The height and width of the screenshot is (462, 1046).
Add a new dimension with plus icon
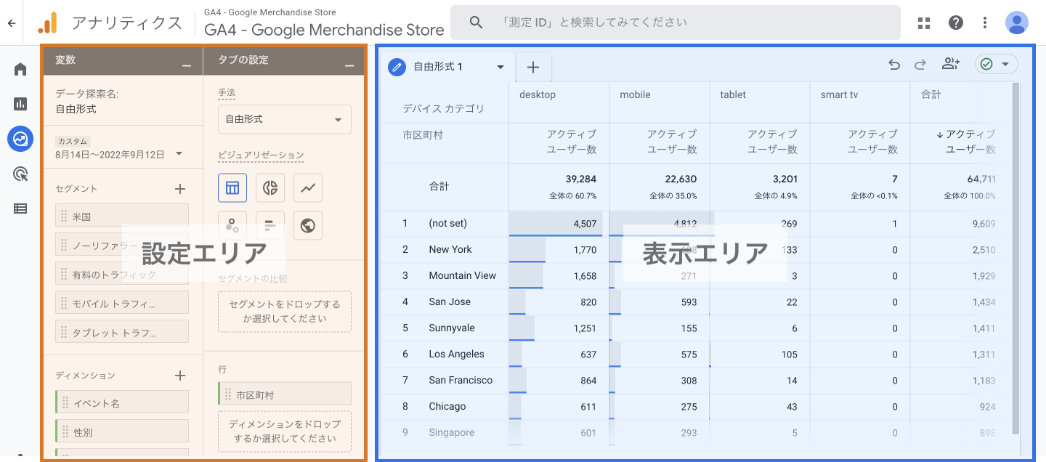tap(179, 375)
